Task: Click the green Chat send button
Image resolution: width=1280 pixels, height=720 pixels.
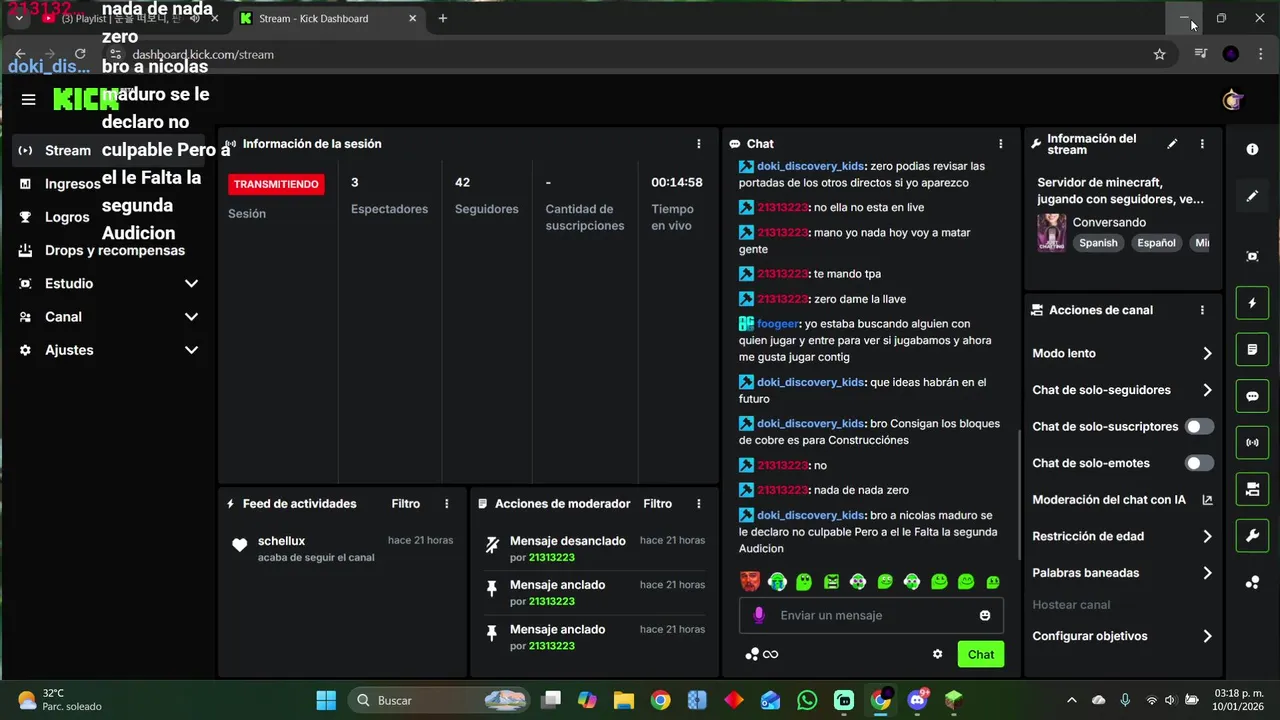Action: point(980,654)
